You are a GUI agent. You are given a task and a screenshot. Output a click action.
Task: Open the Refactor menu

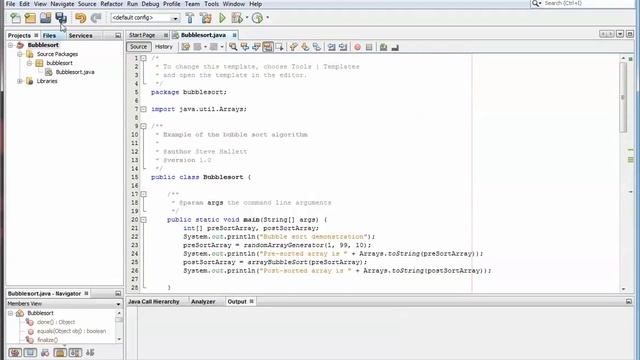[111, 4]
